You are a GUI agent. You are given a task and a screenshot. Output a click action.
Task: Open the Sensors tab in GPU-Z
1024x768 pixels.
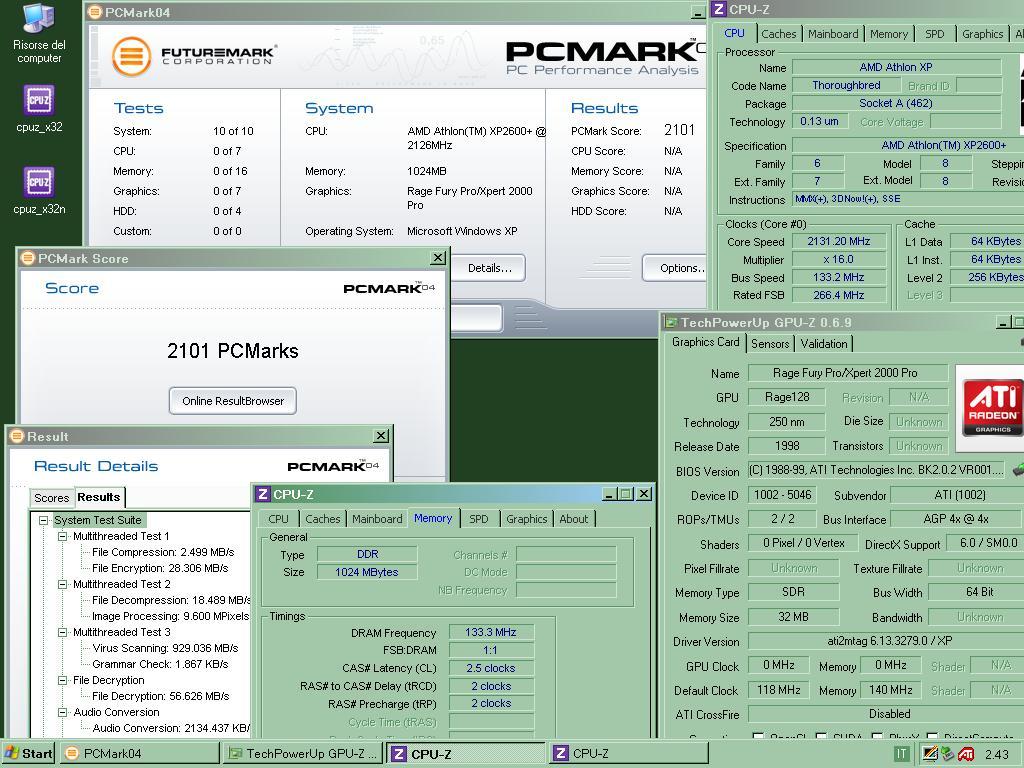[x=770, y=344]
